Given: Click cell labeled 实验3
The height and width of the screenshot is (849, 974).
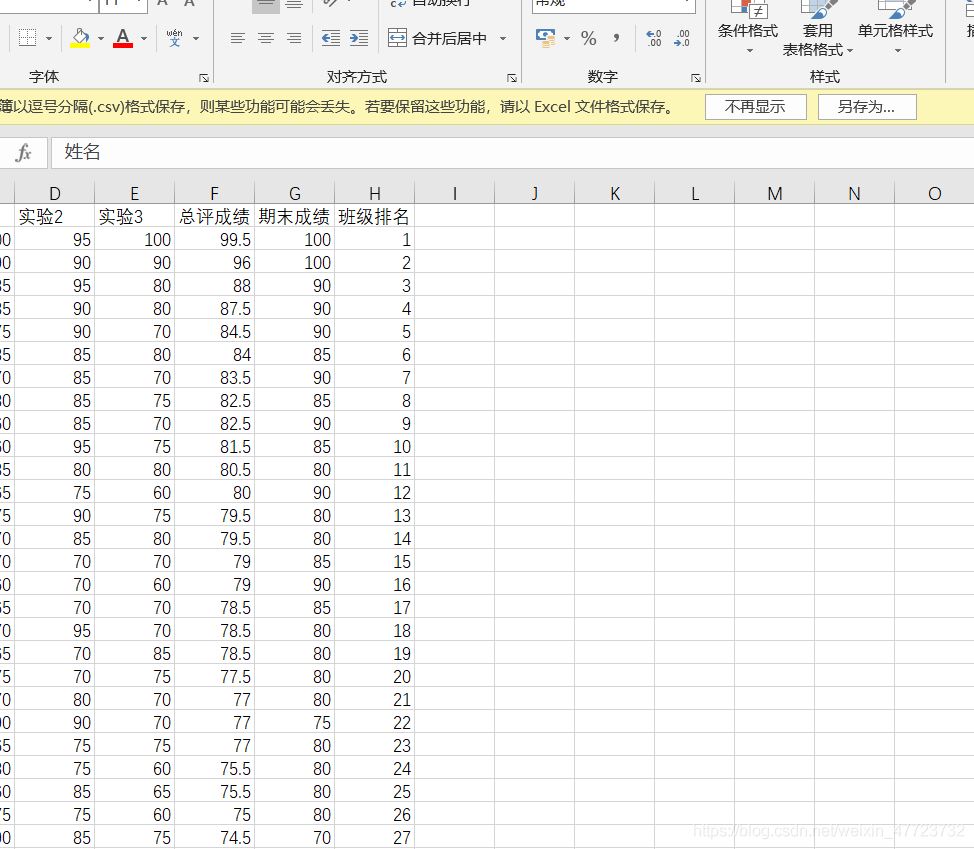Looking at the screenshot, I should [x=134, y=216].
